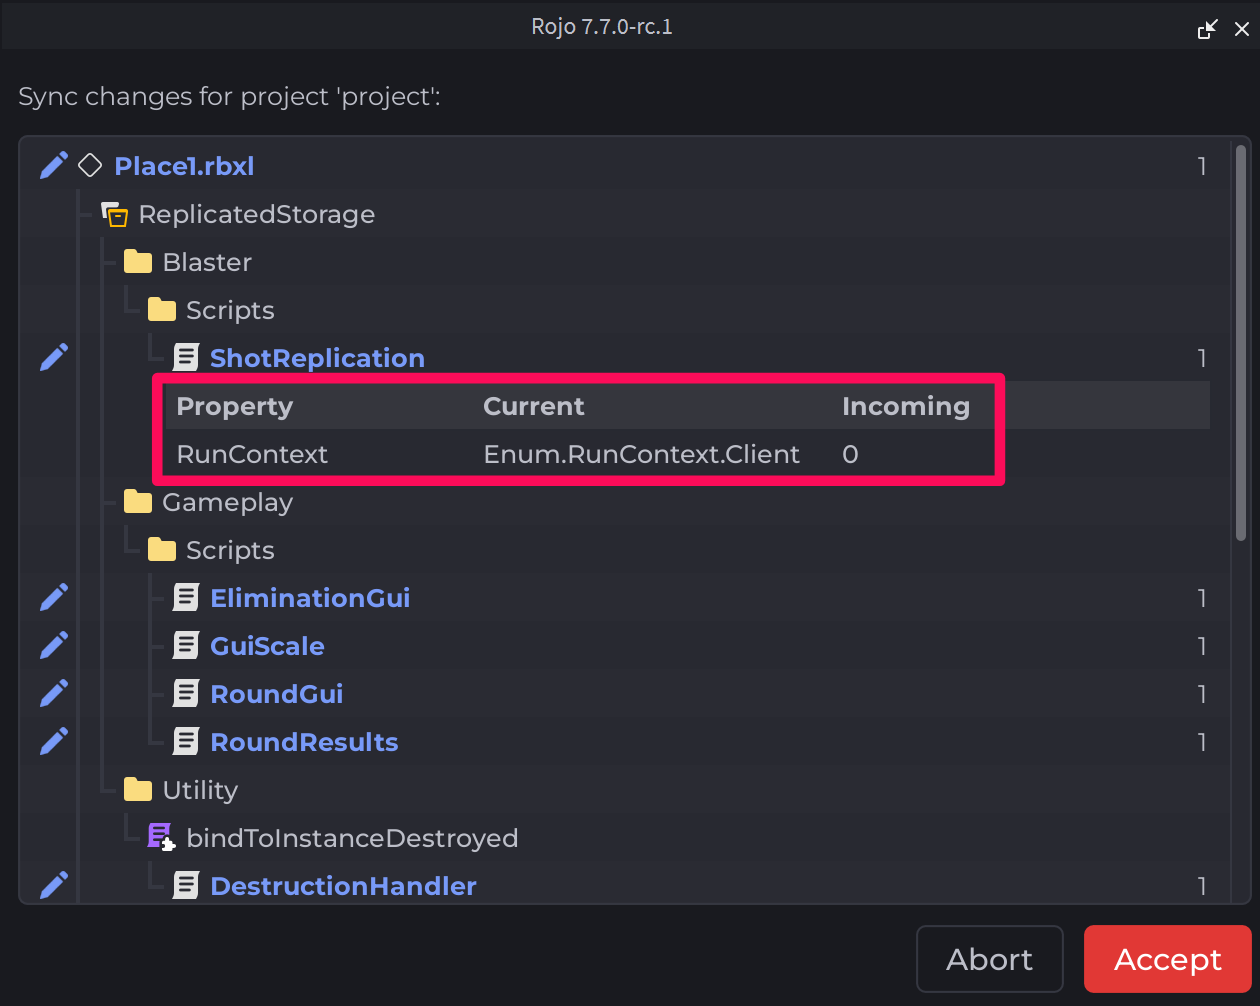1260x1006 pixels.
Task: Click the bindToInstanceDestroyed module script icon
Action: [161, 838]
